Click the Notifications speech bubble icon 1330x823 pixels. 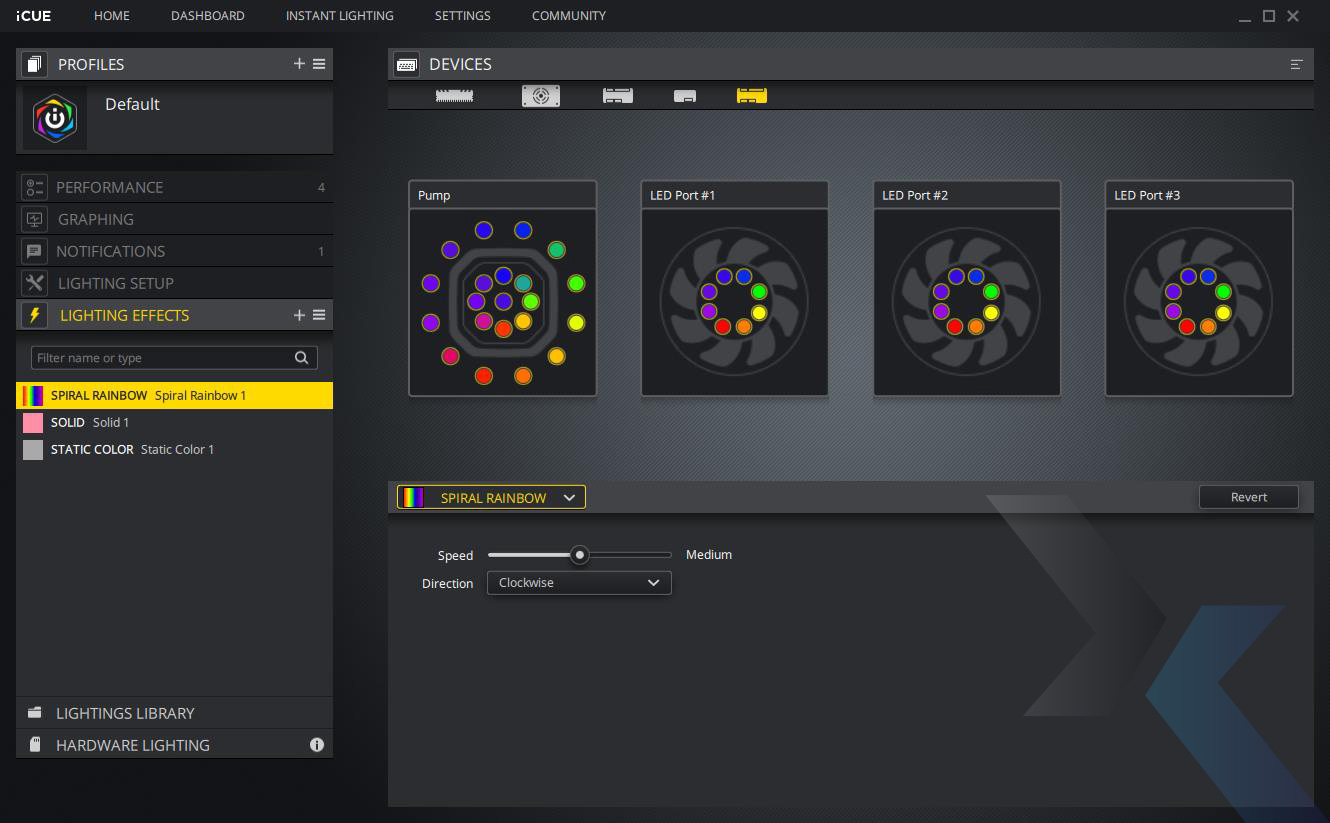coord(35,251)
